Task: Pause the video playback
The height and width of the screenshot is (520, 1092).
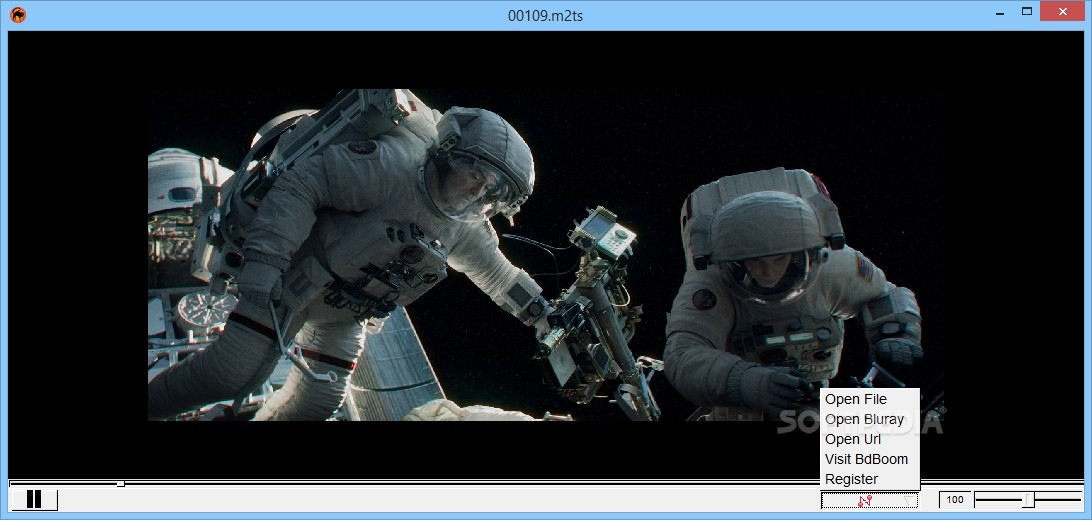Action: click(x=33, y=500)
